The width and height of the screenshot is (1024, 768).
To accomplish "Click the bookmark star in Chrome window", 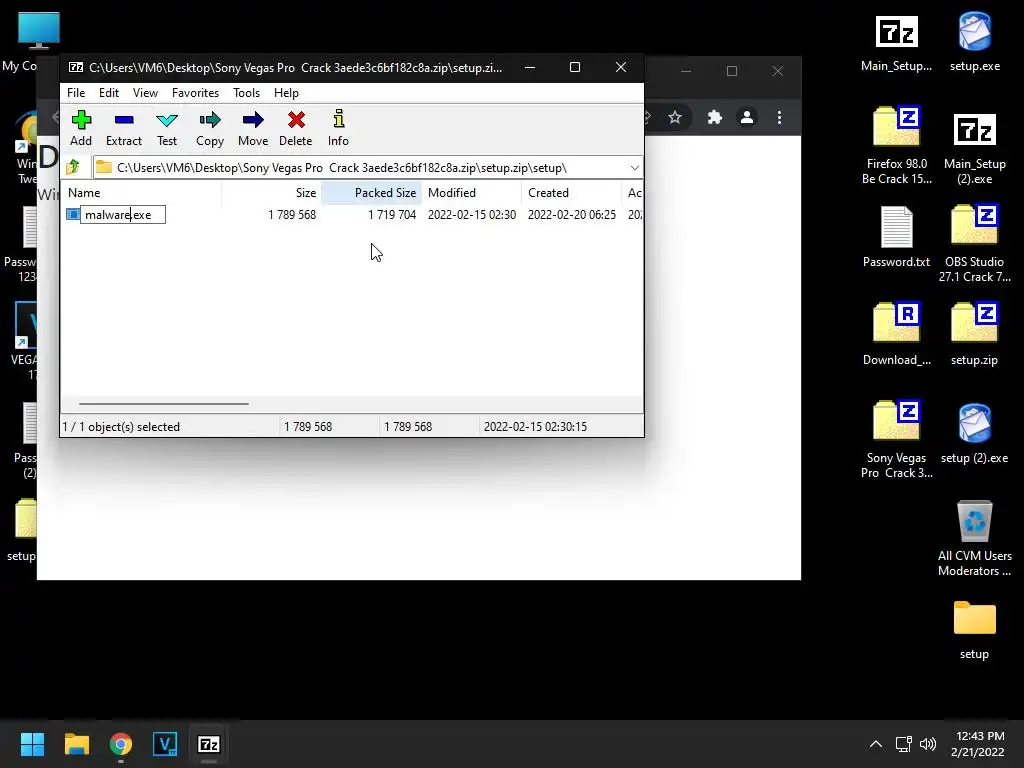I will [675, 118].
